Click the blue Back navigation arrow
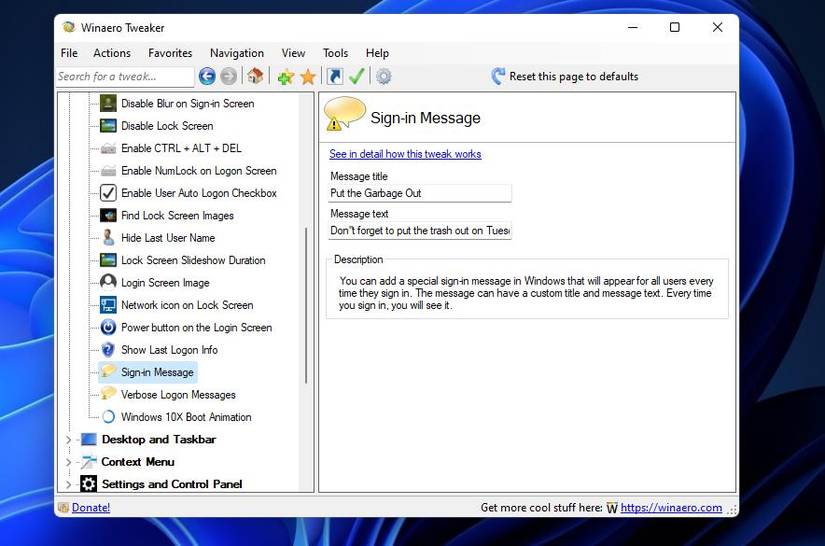Viewport: 825px width, 546px height. click(x=207, y=77)
